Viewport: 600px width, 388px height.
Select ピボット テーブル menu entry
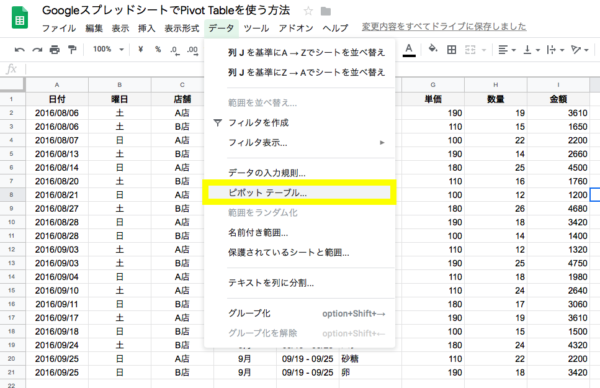tap(299, 193)
